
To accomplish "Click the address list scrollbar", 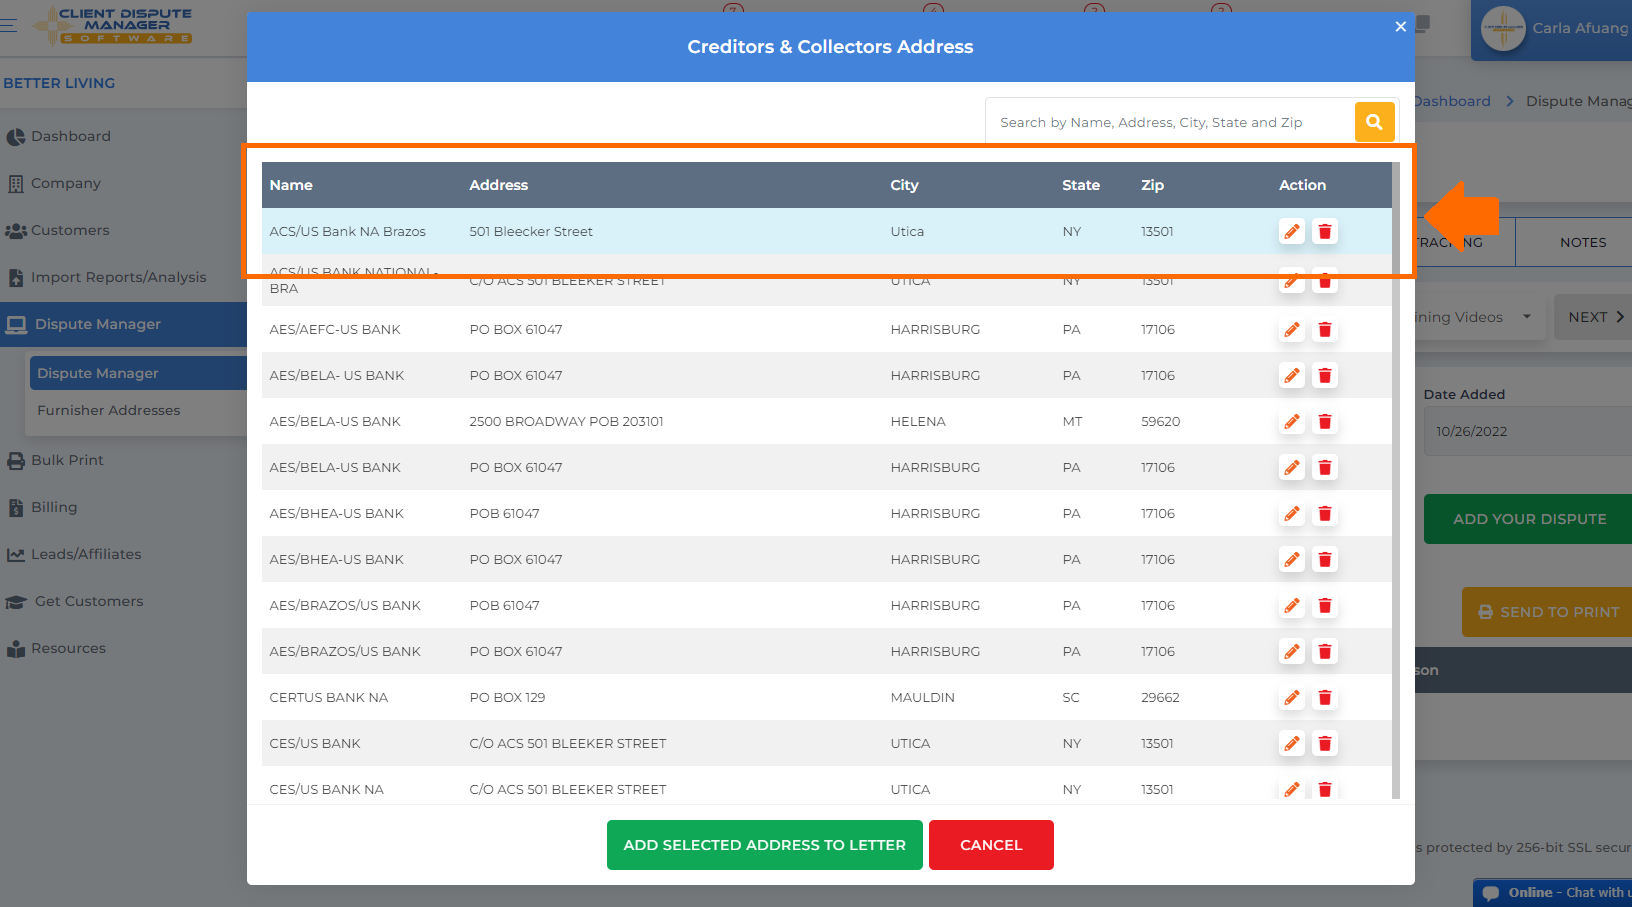I will [x=1396, y=480].
